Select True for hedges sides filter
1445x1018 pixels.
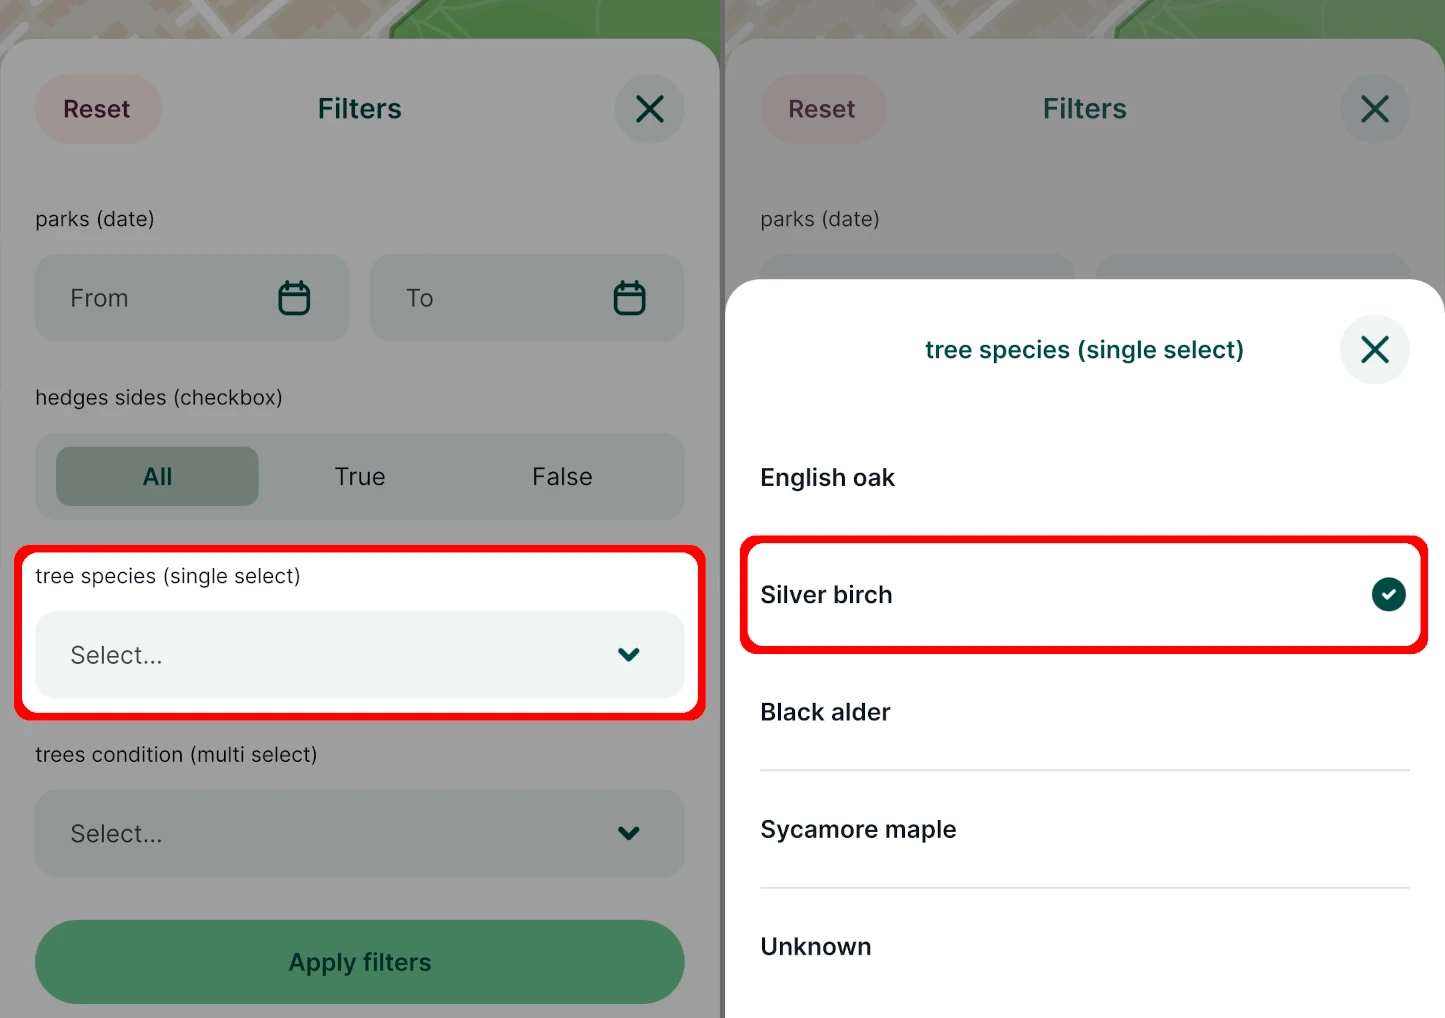tap(359, 476)
